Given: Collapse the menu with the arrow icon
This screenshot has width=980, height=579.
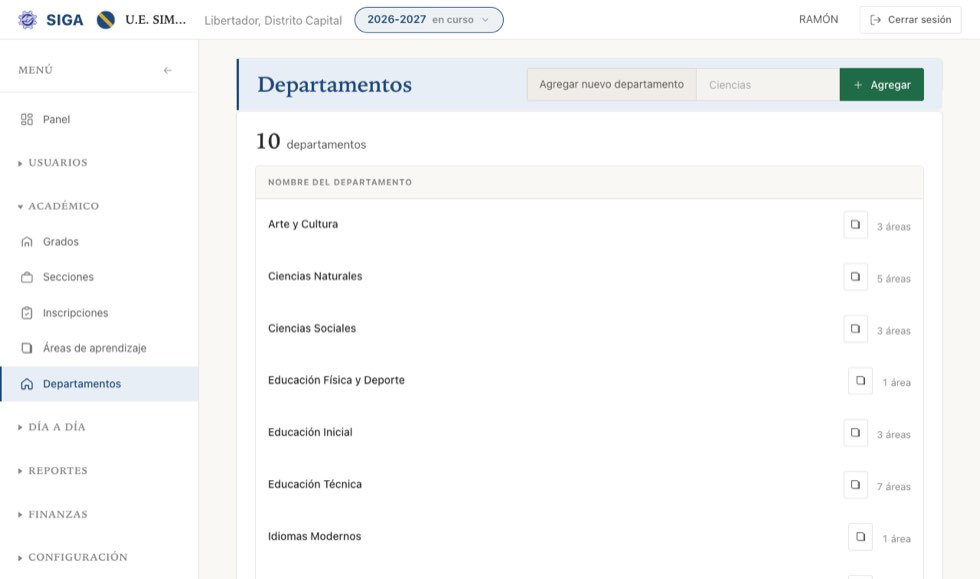Looking at the screenshot, I should (168, 70).
